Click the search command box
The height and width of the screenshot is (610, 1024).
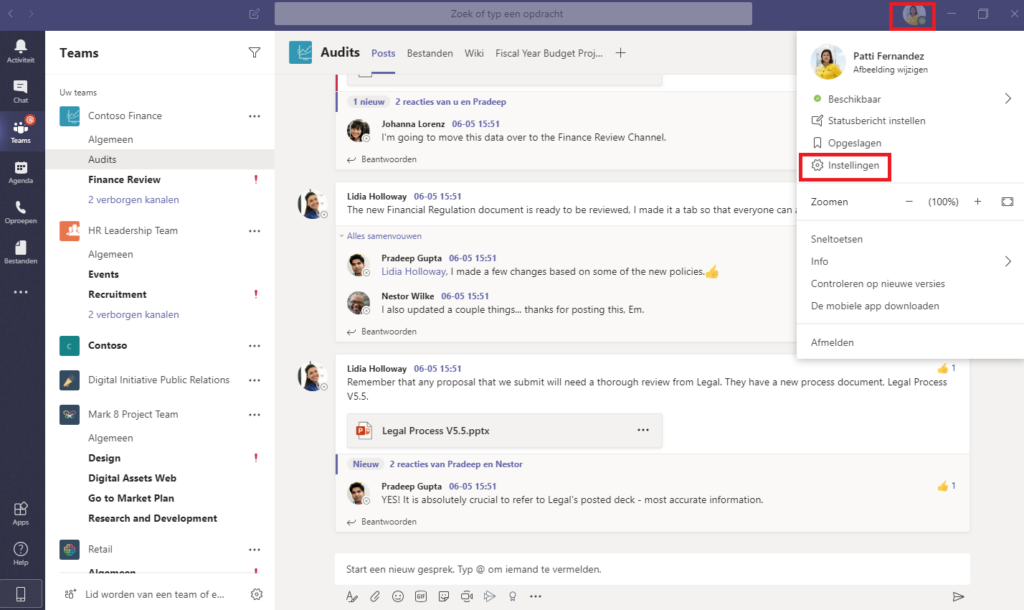click(x=513, y=14)
